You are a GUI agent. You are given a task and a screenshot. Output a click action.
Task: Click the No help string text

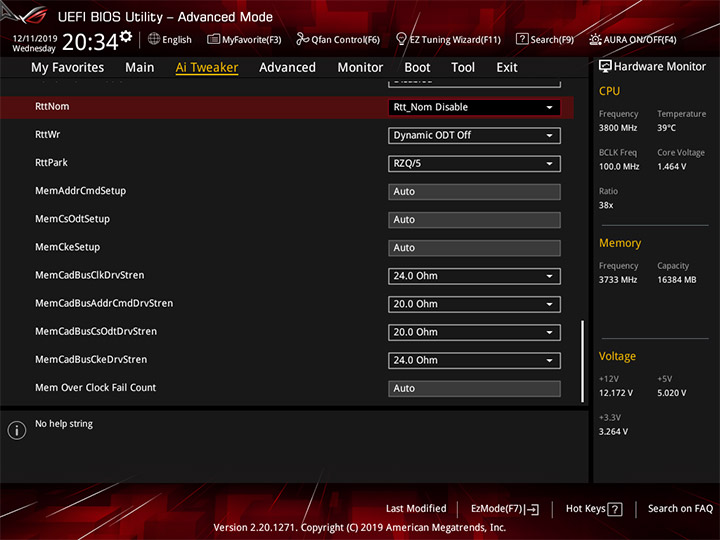pyautogui.click(x=64, y=424)
